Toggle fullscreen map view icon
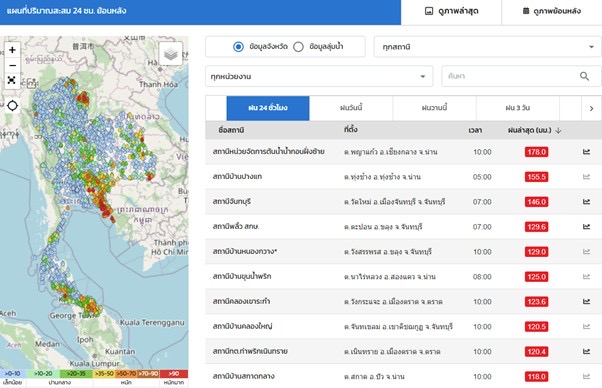This screenshot has height=388, width=602. [x=12, y=80]
